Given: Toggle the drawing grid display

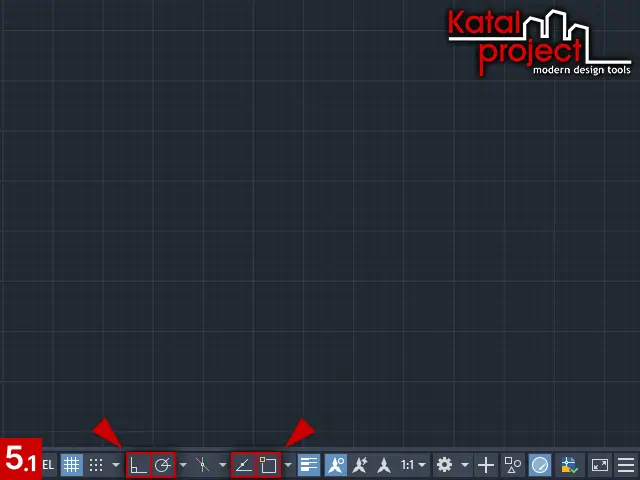Looking at the screenshot, I should 71,465.
